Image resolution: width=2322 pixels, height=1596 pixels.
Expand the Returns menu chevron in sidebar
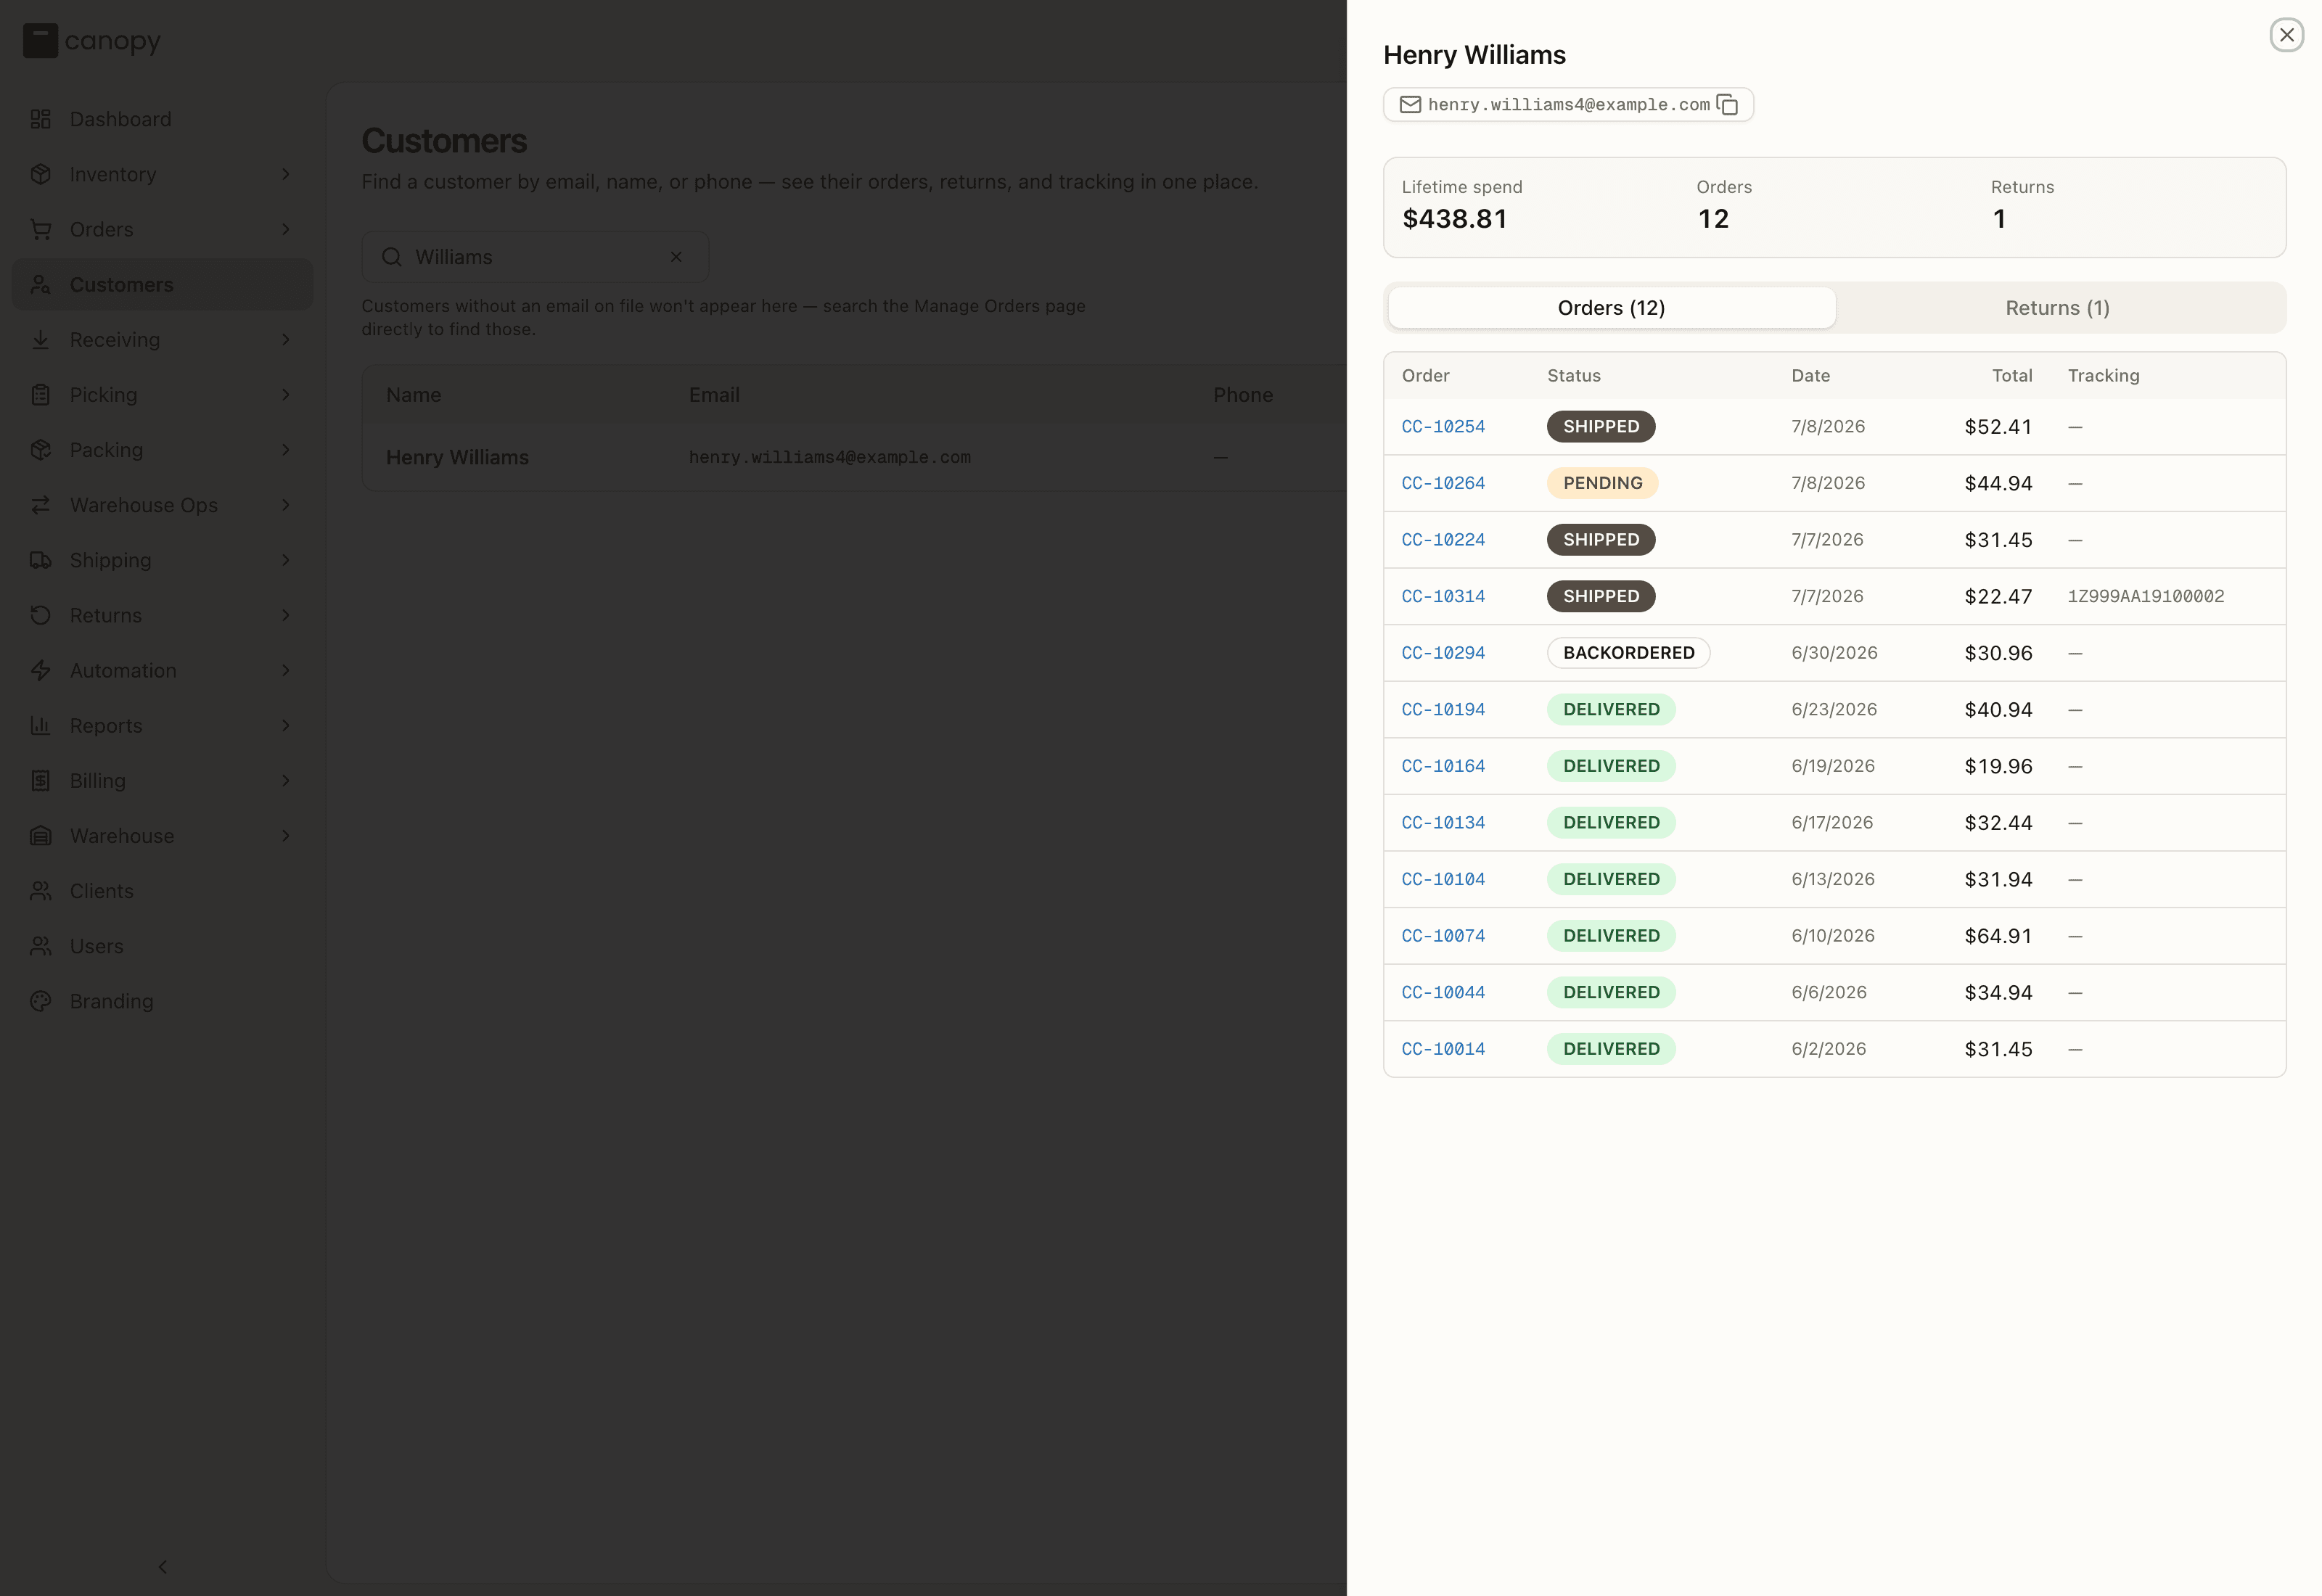(286, 615)
